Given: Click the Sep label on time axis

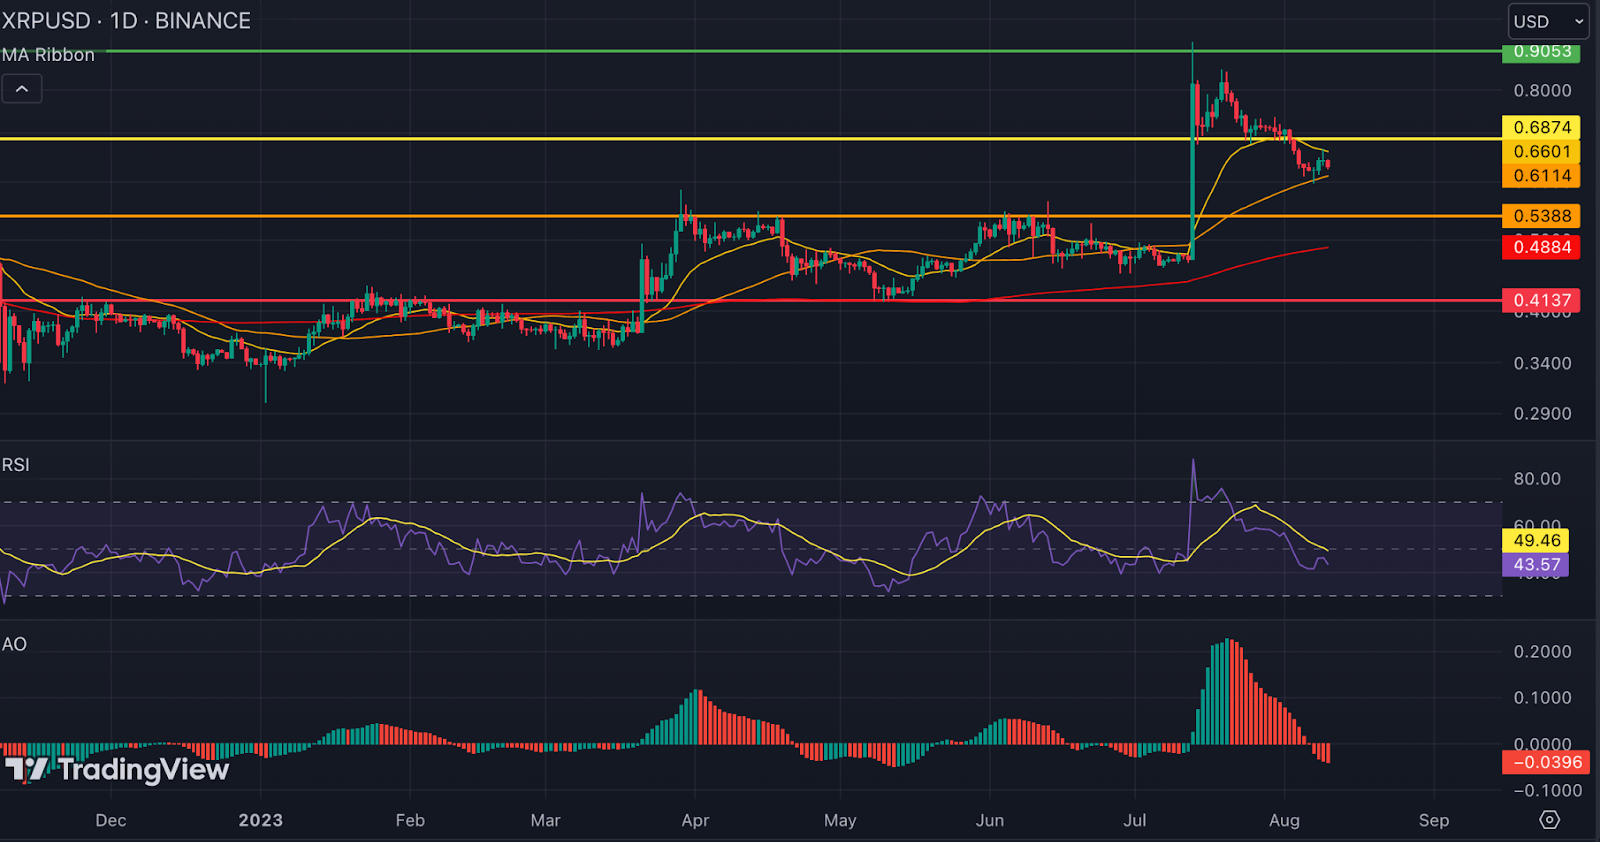Looking at the screenshot, I should pyautogui.click(x=1433, y=820).
